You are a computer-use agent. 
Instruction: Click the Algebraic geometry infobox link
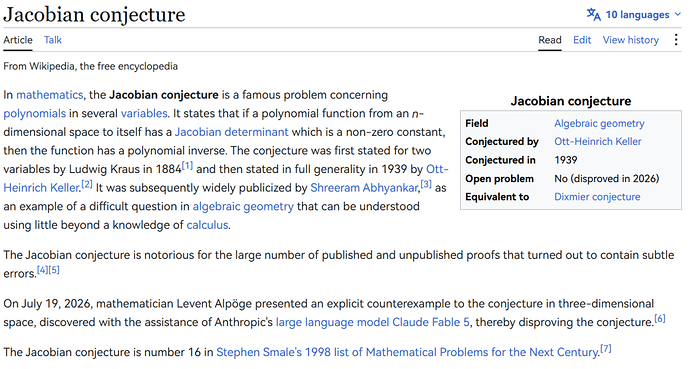click(599, 124)
